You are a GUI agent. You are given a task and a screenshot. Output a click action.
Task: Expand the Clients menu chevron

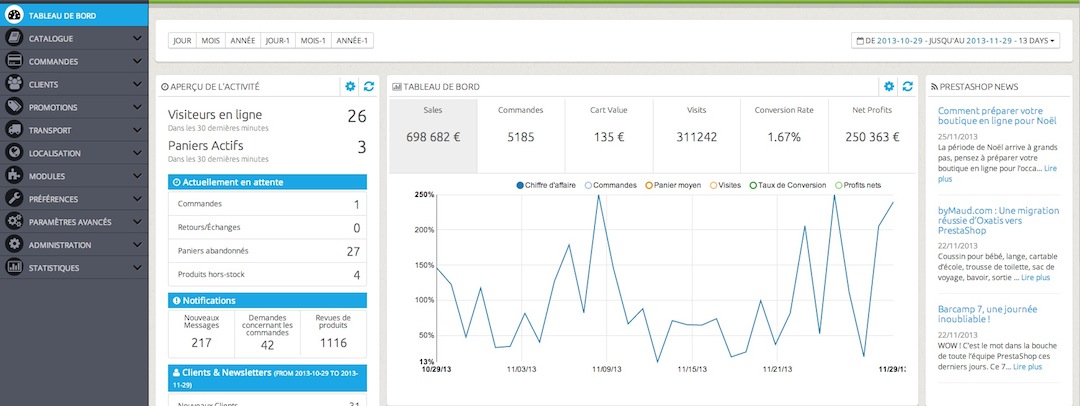coord(137,84)
